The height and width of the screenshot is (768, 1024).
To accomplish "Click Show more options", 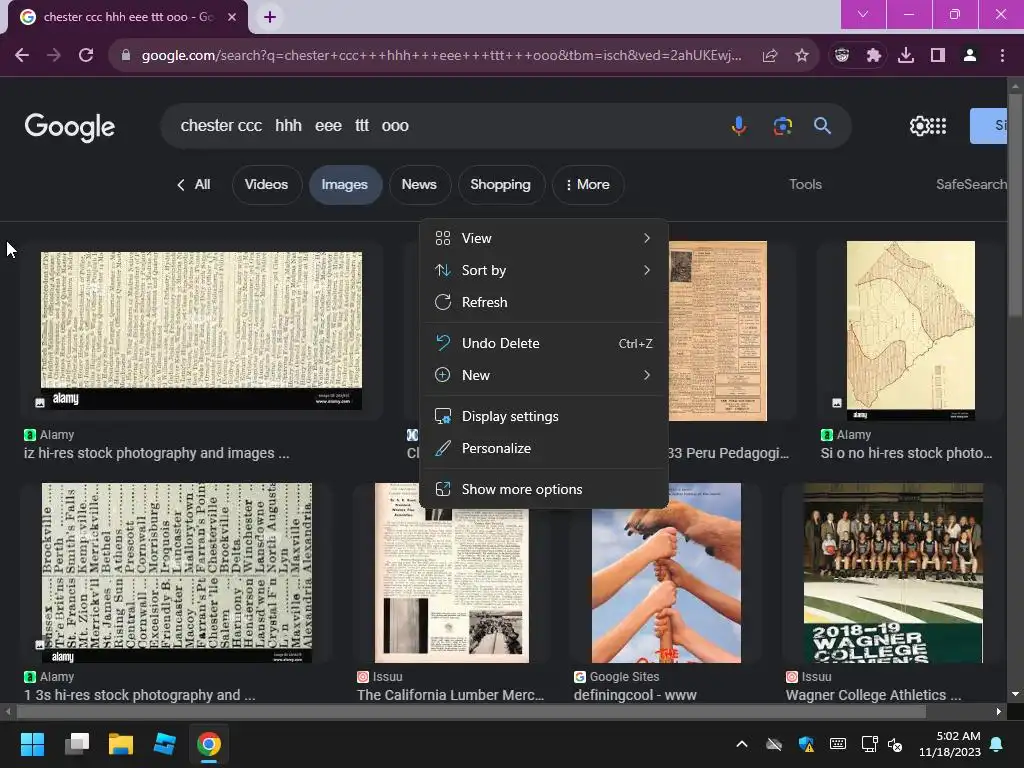I will tap(543, 490).
